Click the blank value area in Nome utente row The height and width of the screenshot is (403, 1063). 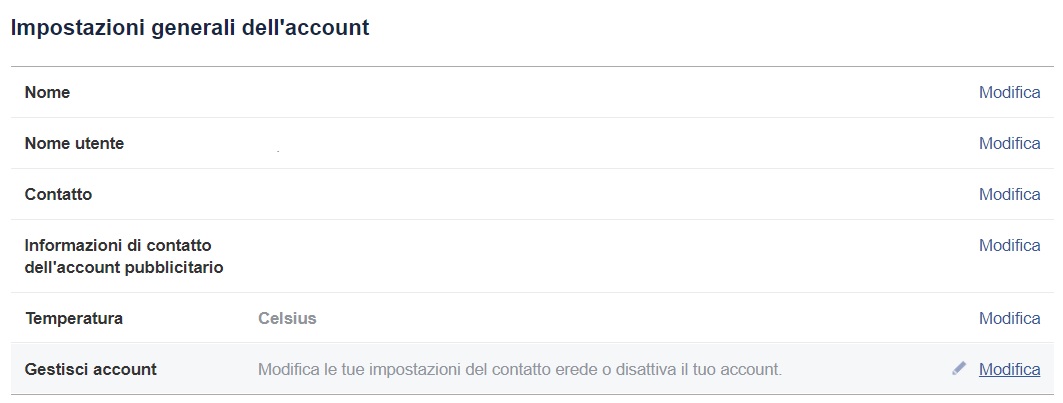[x=610, y=143]
